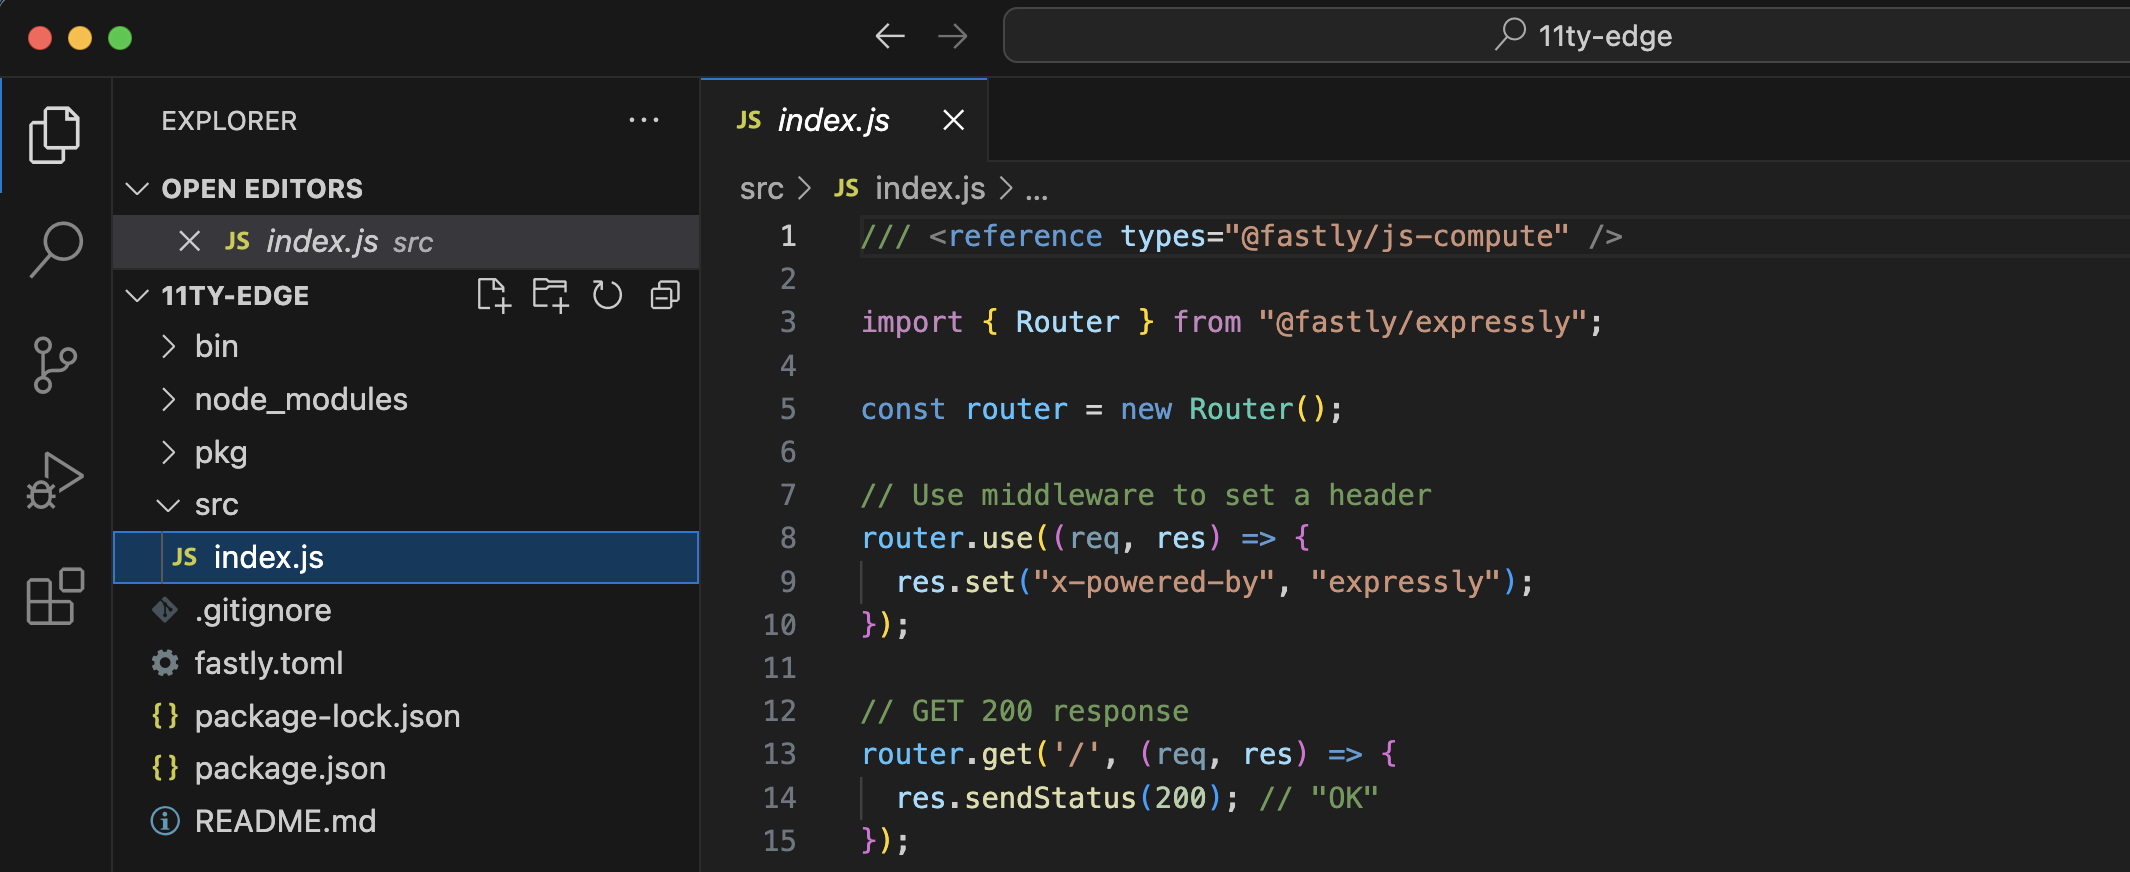Click the info icon beside README.md

[x=165, y=821]
